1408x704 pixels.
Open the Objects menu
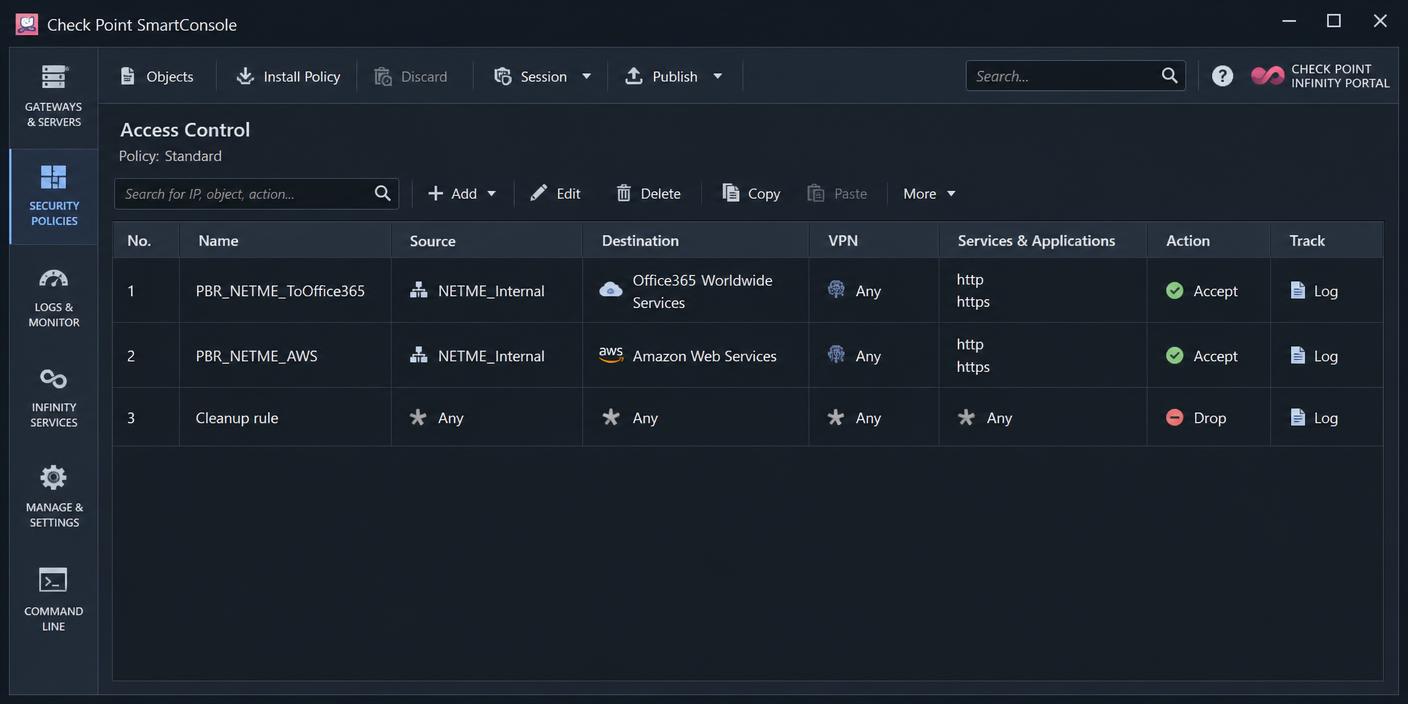click(157, 76)
